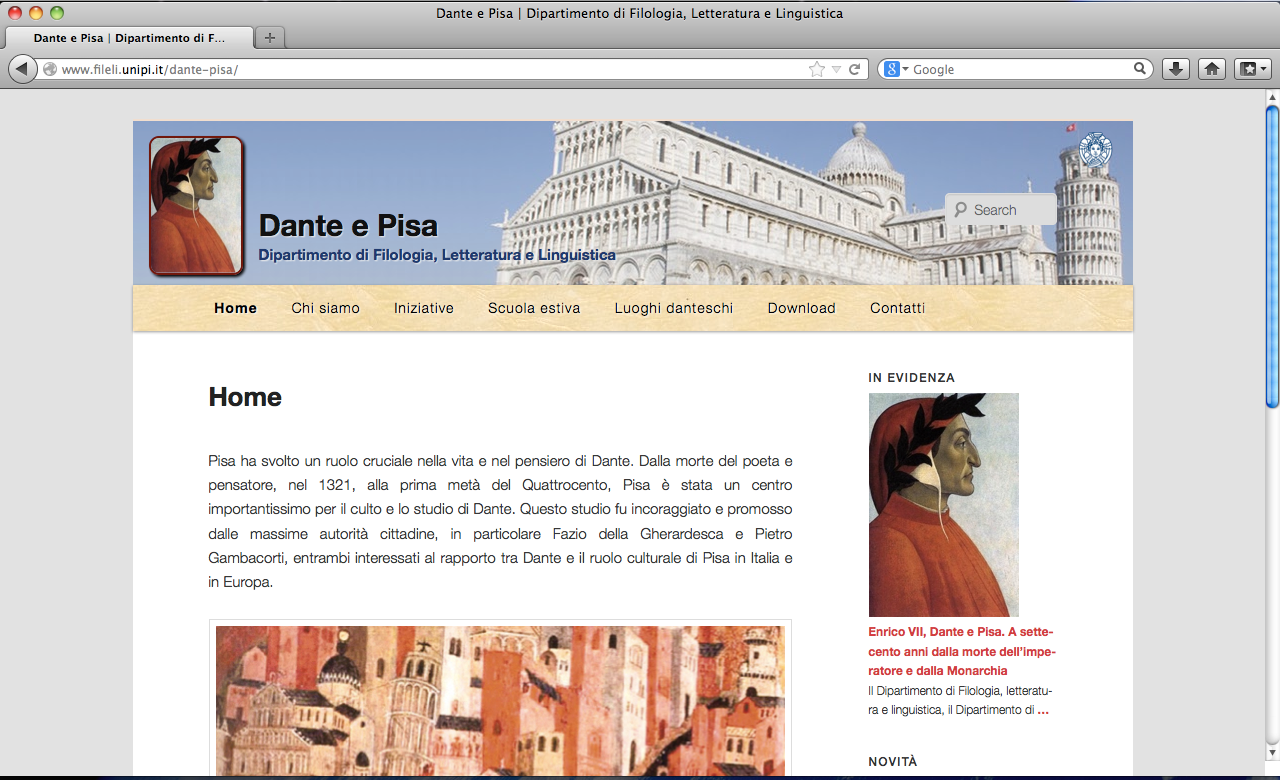Screen dimensions: 1280x780
Task: Click the yellow minimize window button
Action: click(x=36, y=13)
